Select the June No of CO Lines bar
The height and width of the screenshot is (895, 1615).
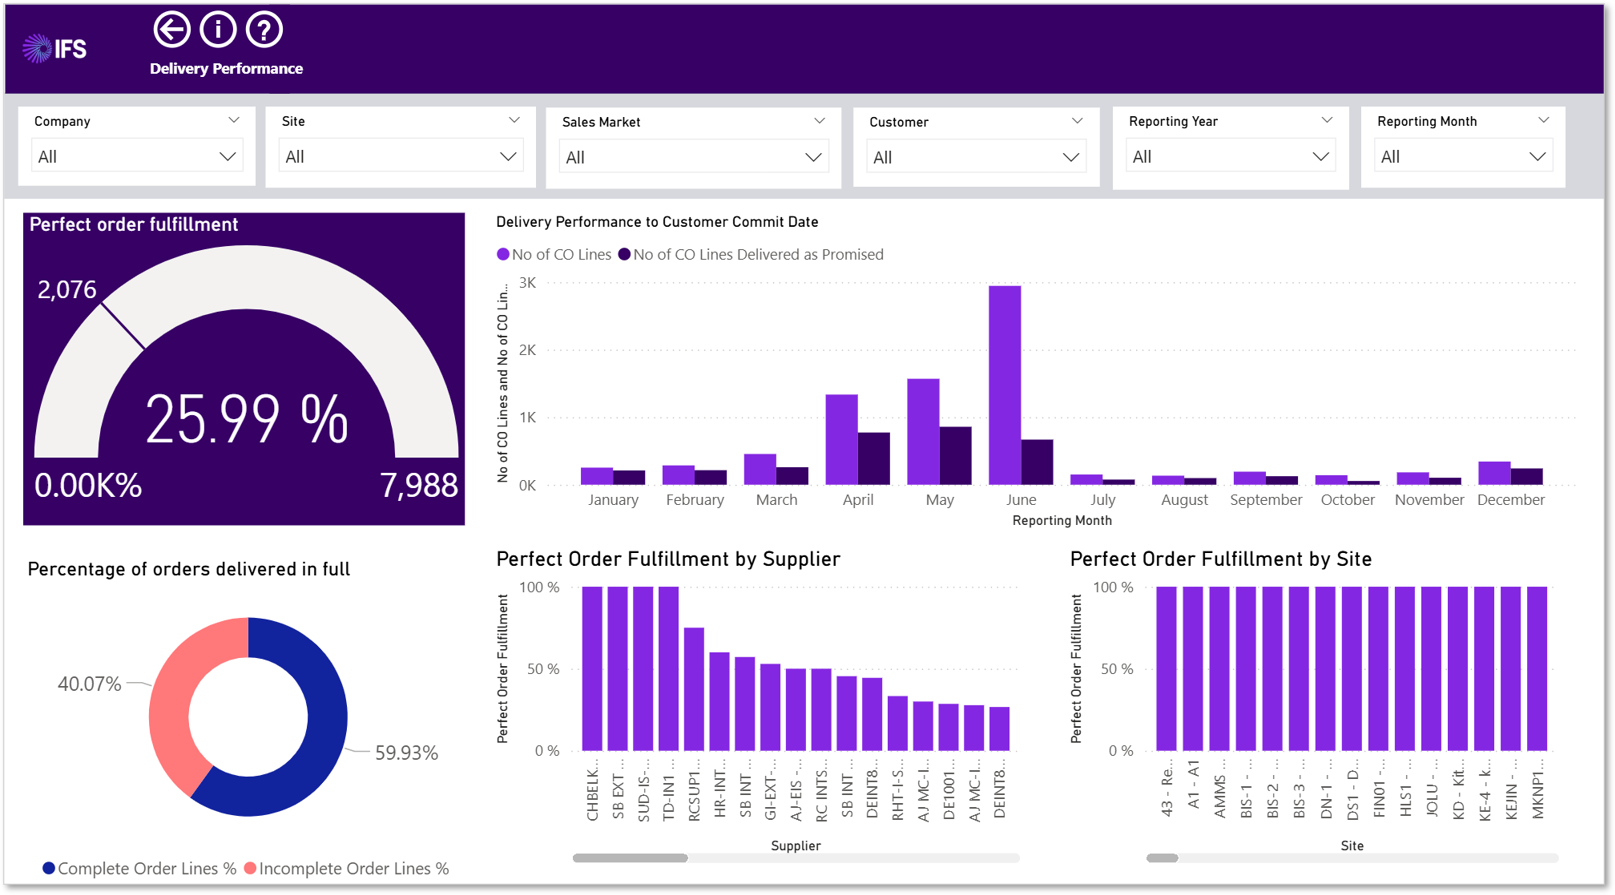click(1005, 385)
